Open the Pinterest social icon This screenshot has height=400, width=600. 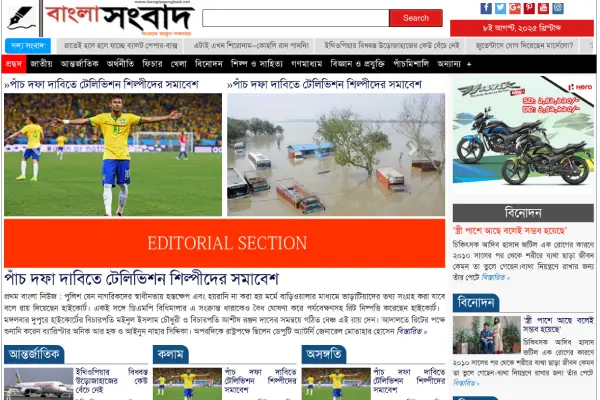point(529,8)
